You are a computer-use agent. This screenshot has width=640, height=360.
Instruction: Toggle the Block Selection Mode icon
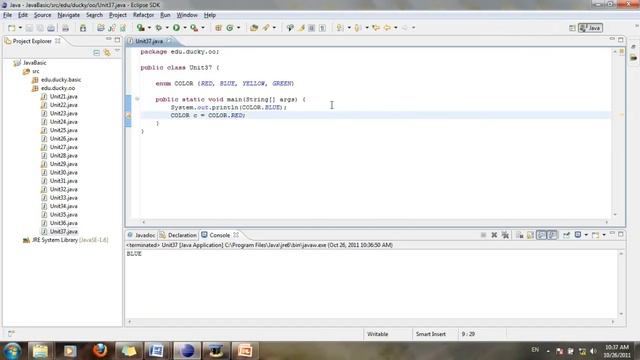(311, 28)
